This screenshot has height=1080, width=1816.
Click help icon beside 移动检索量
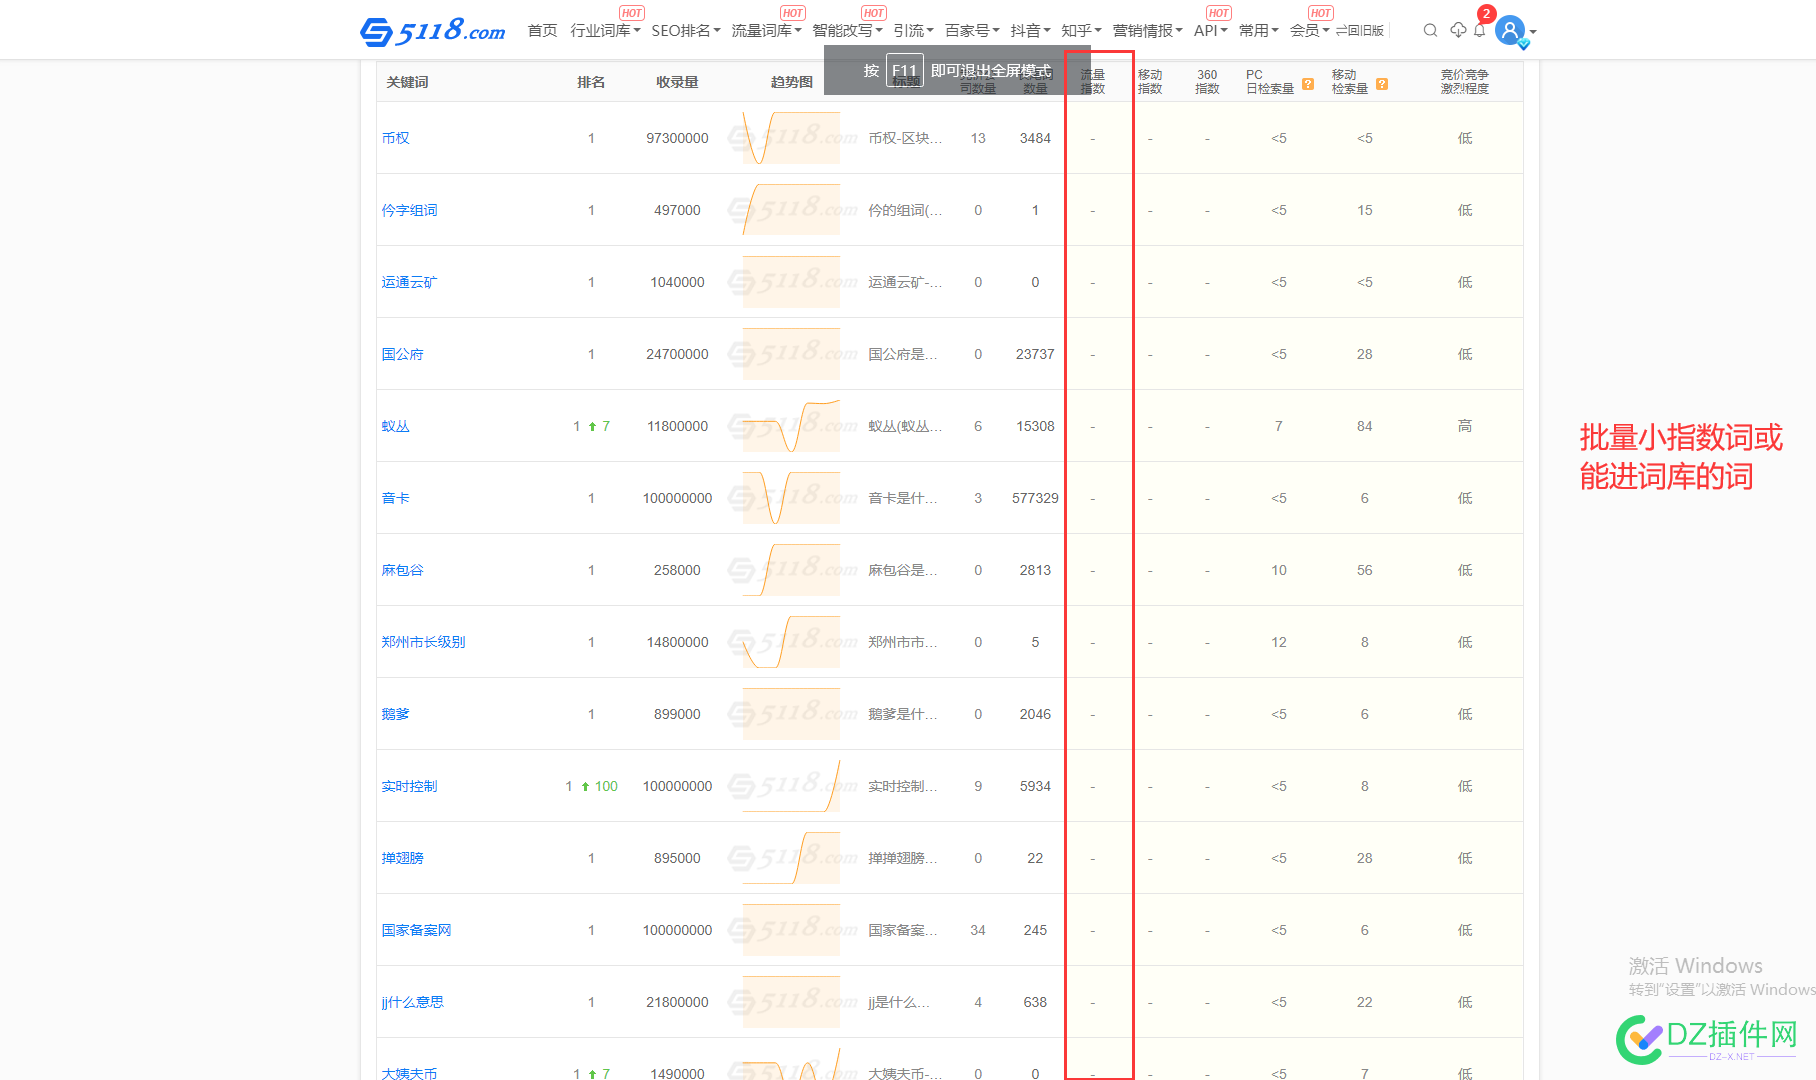pyautogui.click(x=1382, y=85)
